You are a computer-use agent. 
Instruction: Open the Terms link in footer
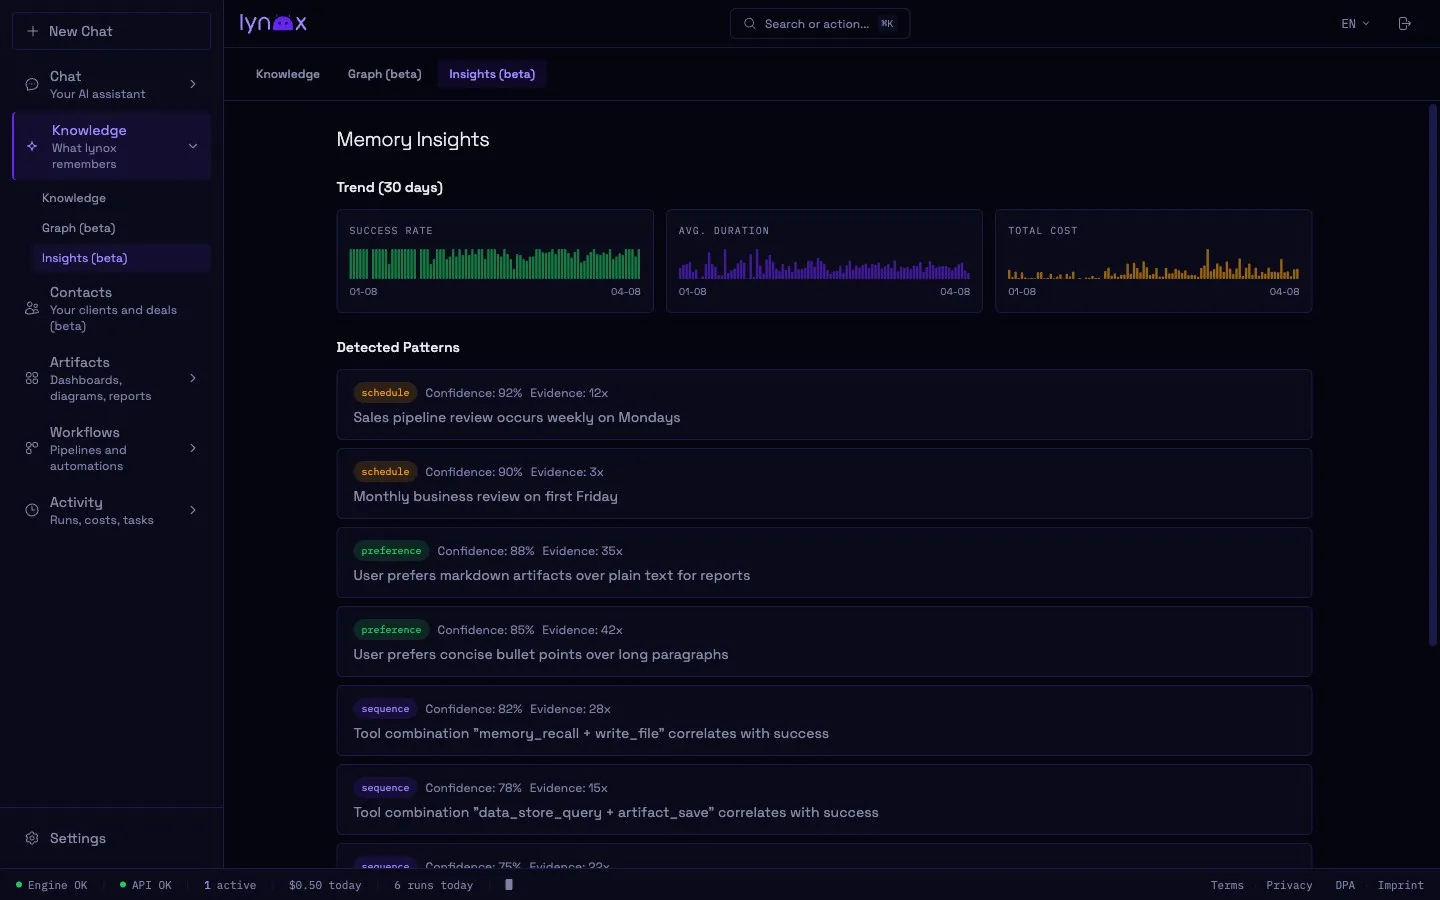[x=1227, y=885]
